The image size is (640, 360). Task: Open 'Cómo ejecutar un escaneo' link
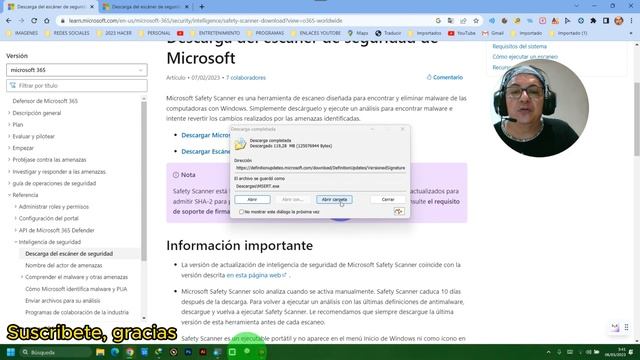525,57
